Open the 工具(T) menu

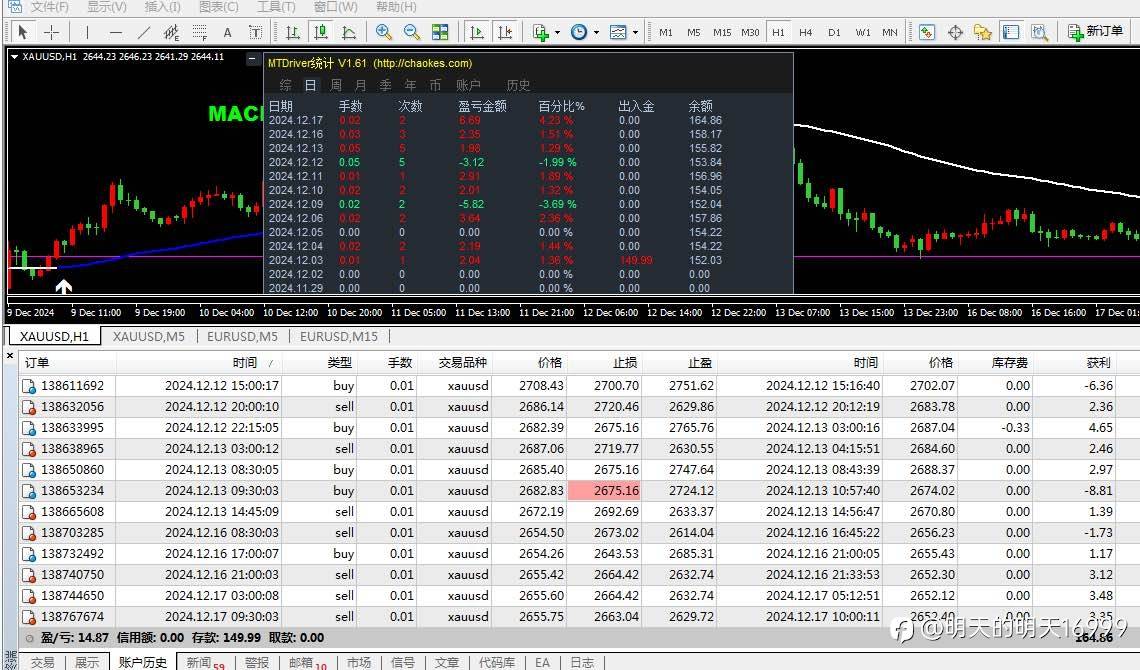point(276,7)
